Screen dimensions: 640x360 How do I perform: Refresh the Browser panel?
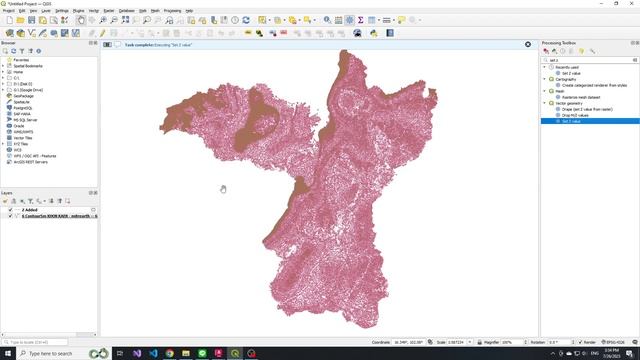coord(13,51)
